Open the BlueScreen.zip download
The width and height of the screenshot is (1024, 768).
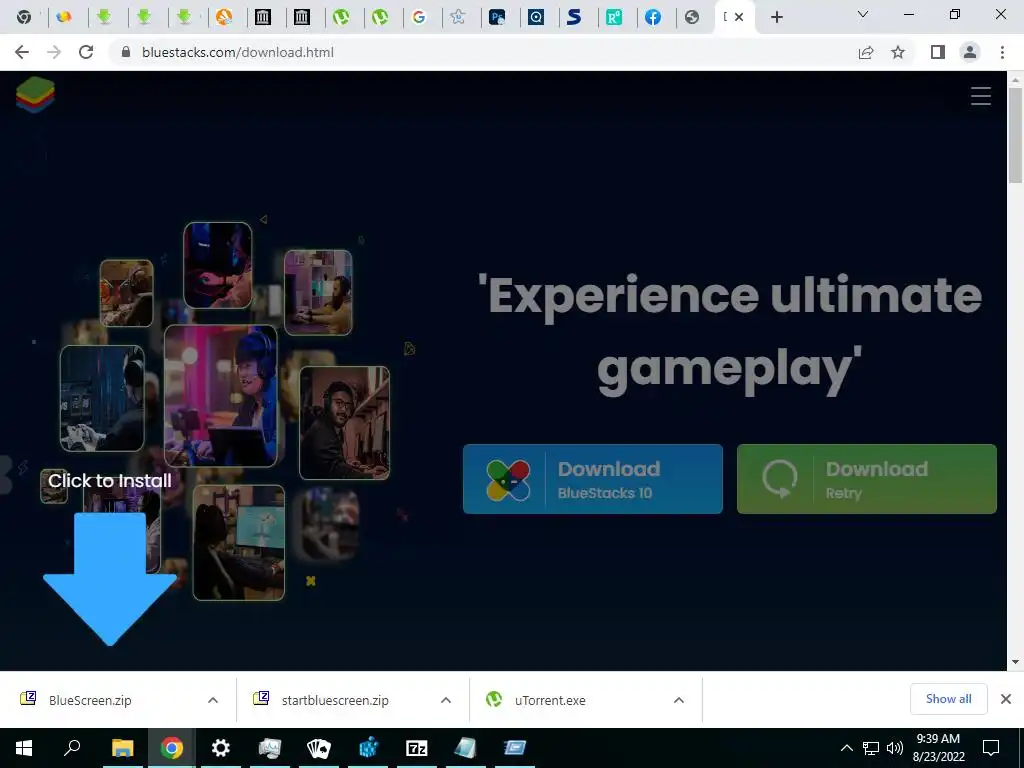(90, 700)
